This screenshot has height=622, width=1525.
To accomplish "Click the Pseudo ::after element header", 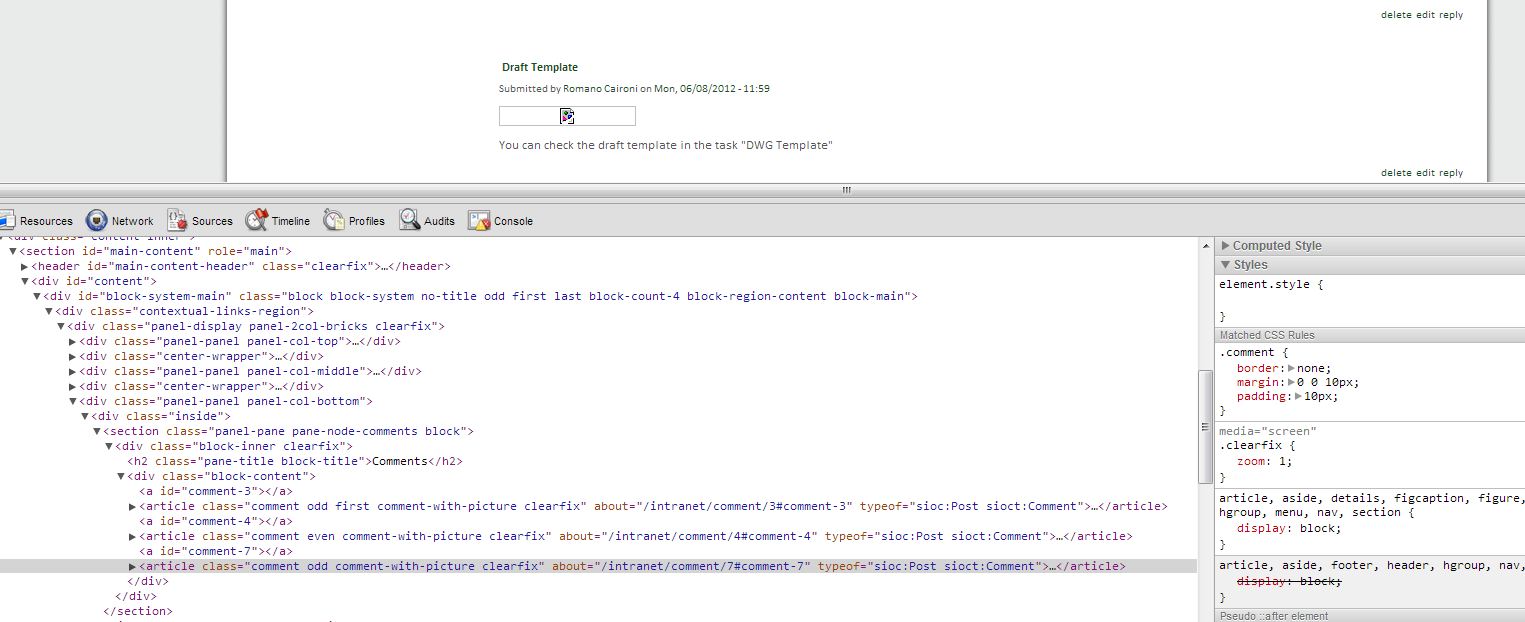I will (1370, 616).
